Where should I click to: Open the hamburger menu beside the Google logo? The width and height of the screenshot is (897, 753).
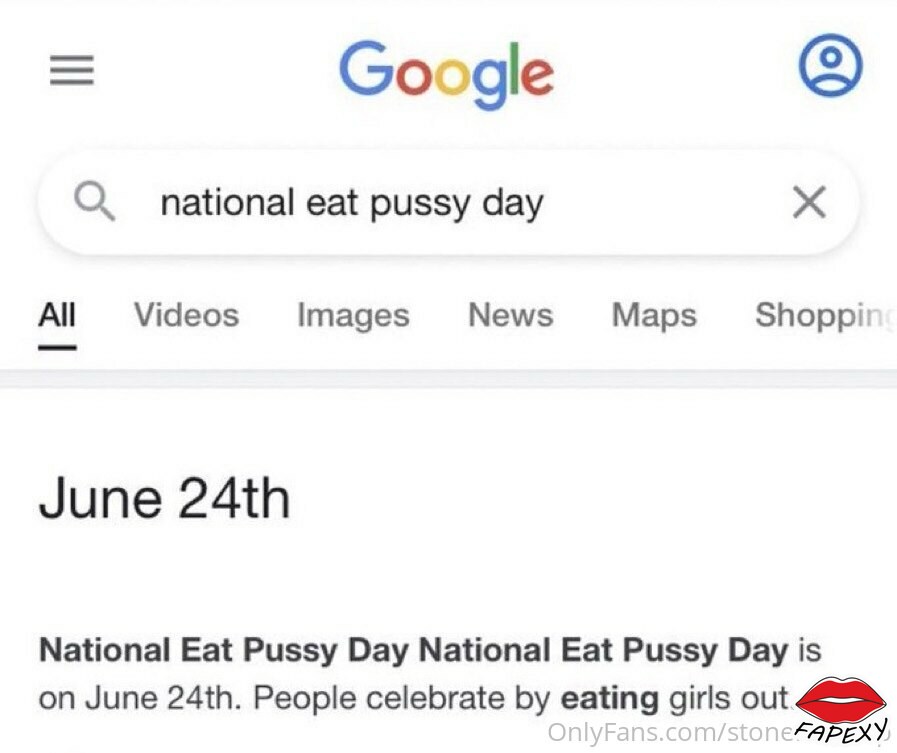pos(72,70)
